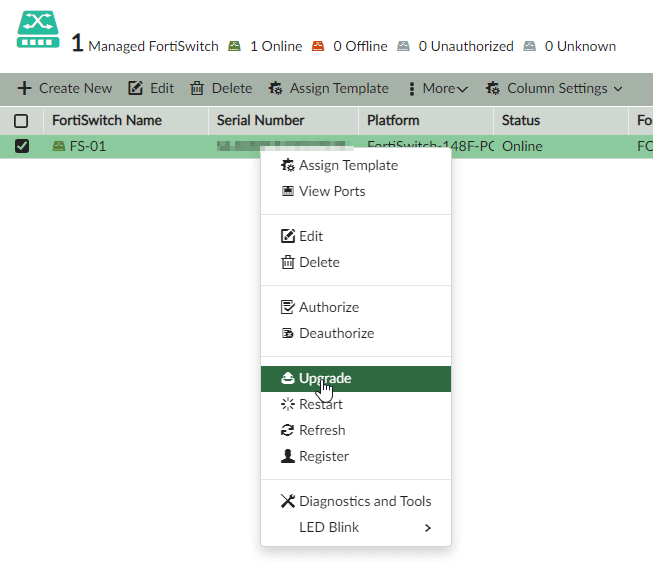Click the red Offline status icon in summary
The image size is (653, 585).
point(318,46)
